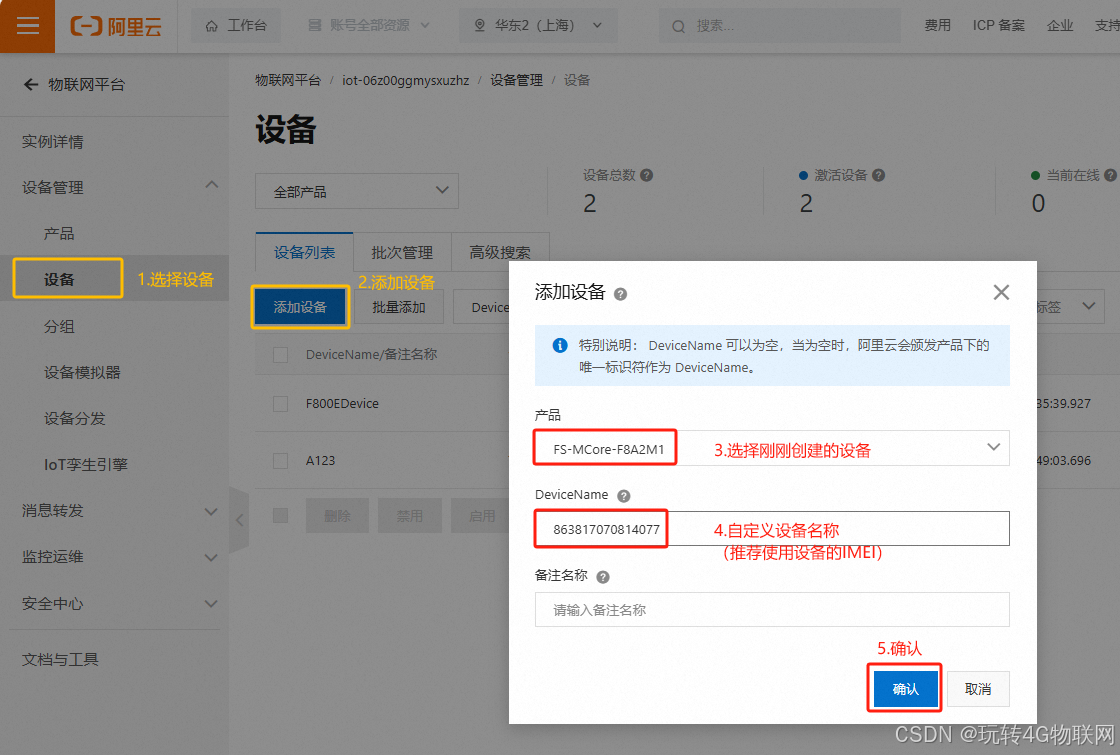This screenshot has height=755, width=1120.
Task: Click the 费用 link in top bar
Action: coord(937,26)
